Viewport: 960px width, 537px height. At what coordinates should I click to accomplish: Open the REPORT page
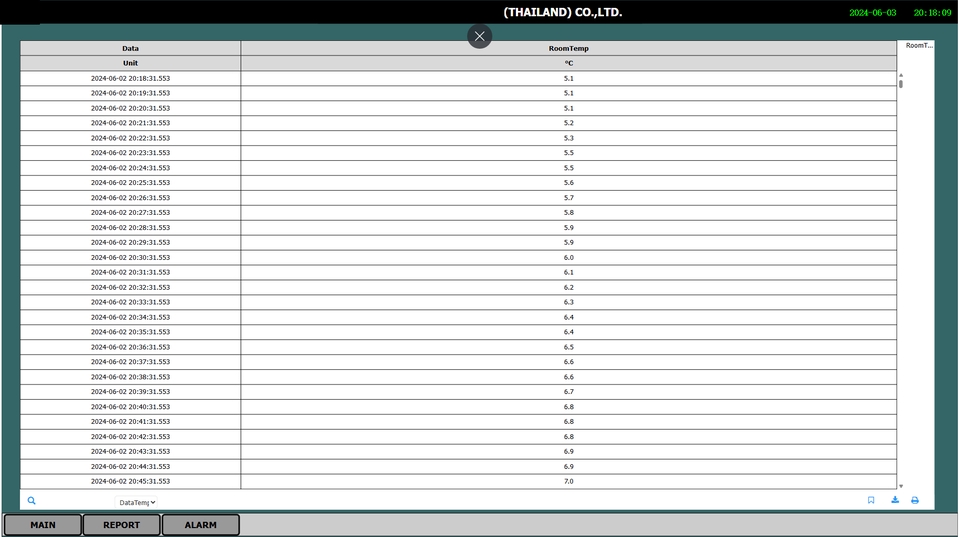point(121,525)
